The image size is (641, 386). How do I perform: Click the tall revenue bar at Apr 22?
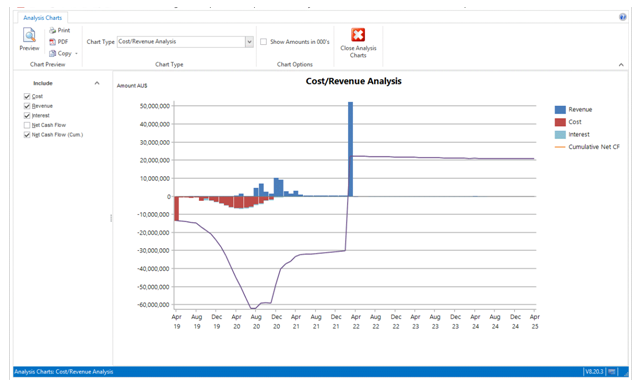(x=350, y=149)
